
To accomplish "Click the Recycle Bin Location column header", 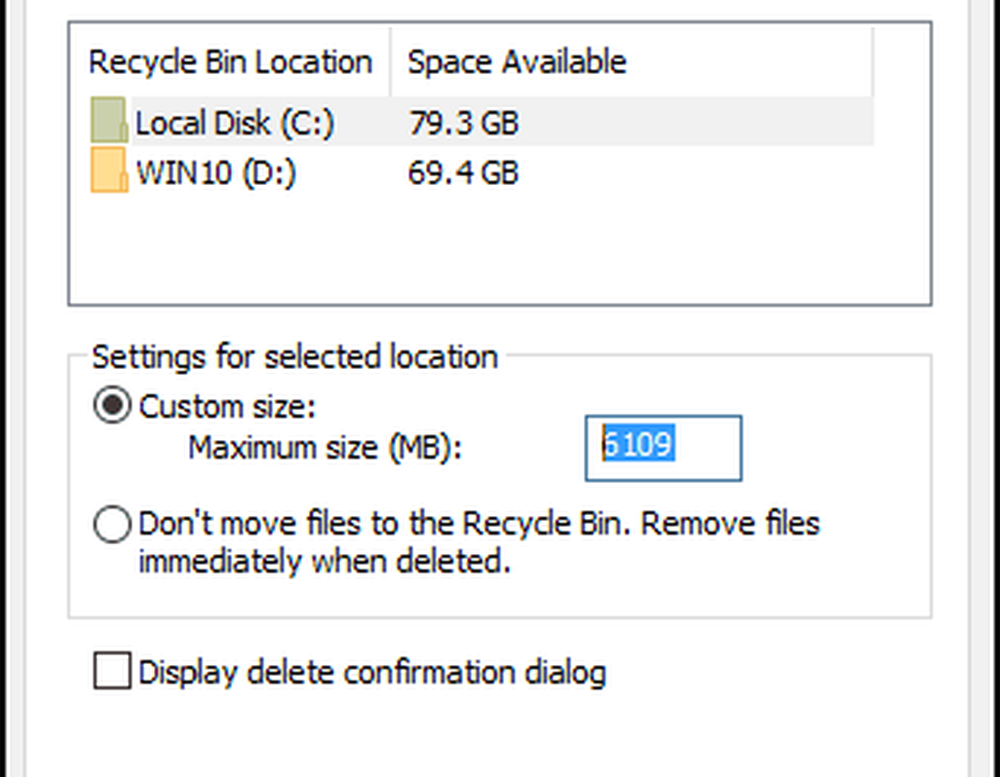I will pos(230,62).
